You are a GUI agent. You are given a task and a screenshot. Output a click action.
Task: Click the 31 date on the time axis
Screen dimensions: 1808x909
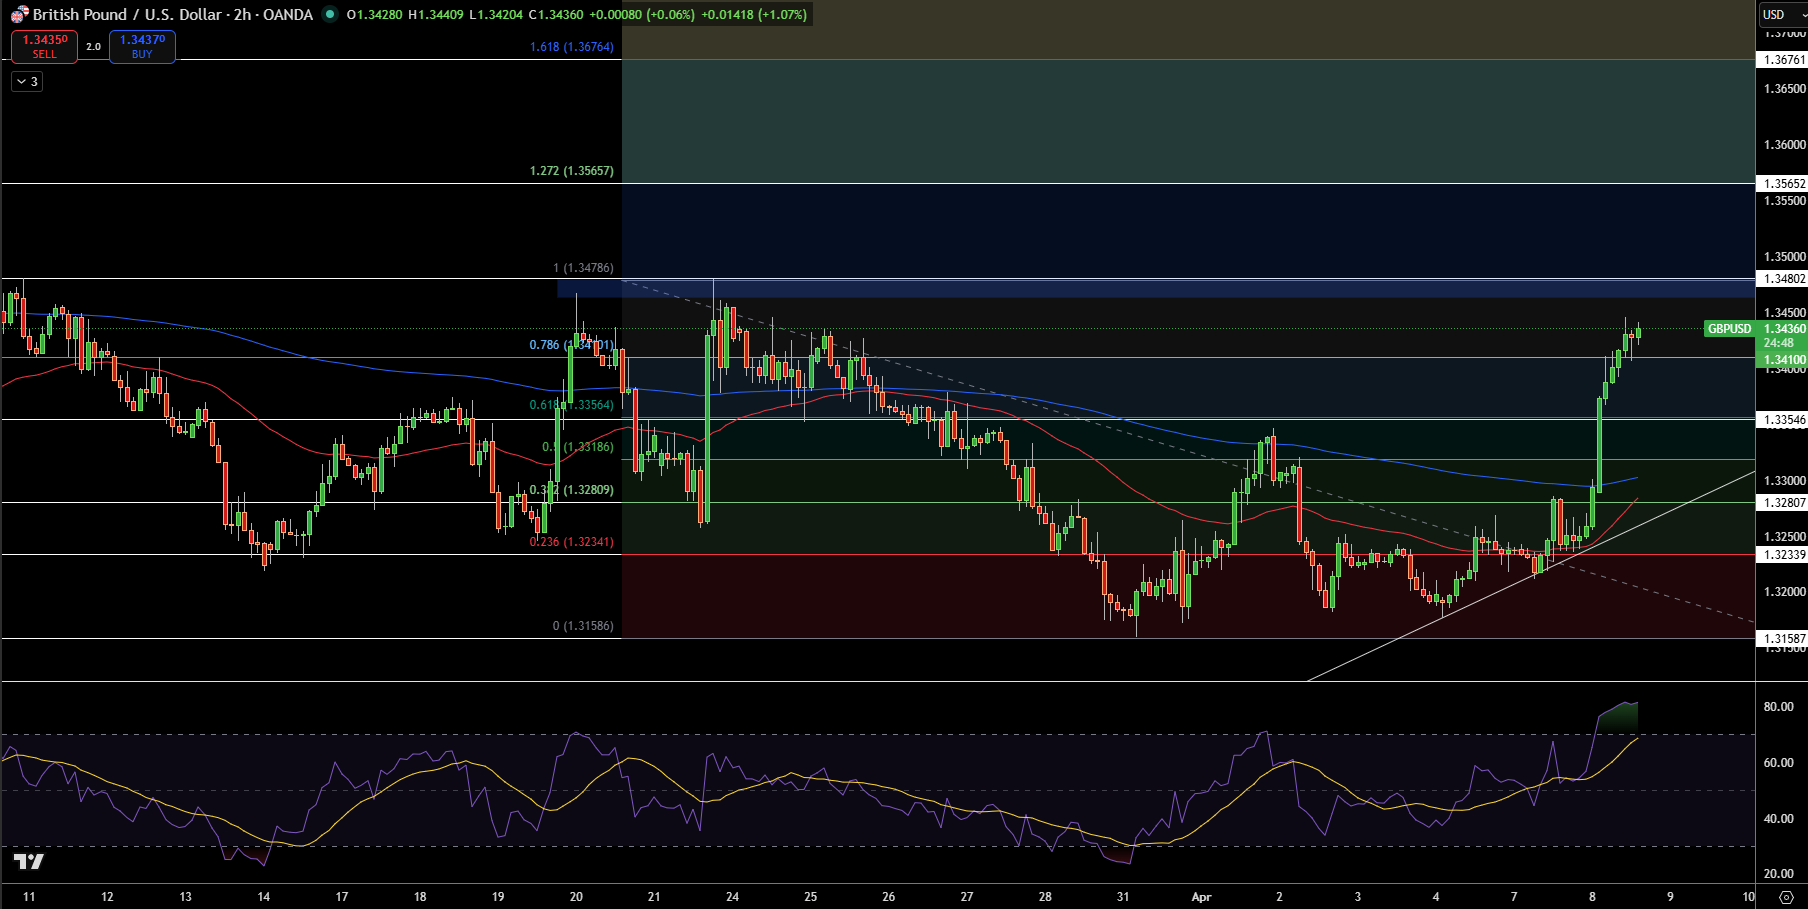pos(1123,897)
